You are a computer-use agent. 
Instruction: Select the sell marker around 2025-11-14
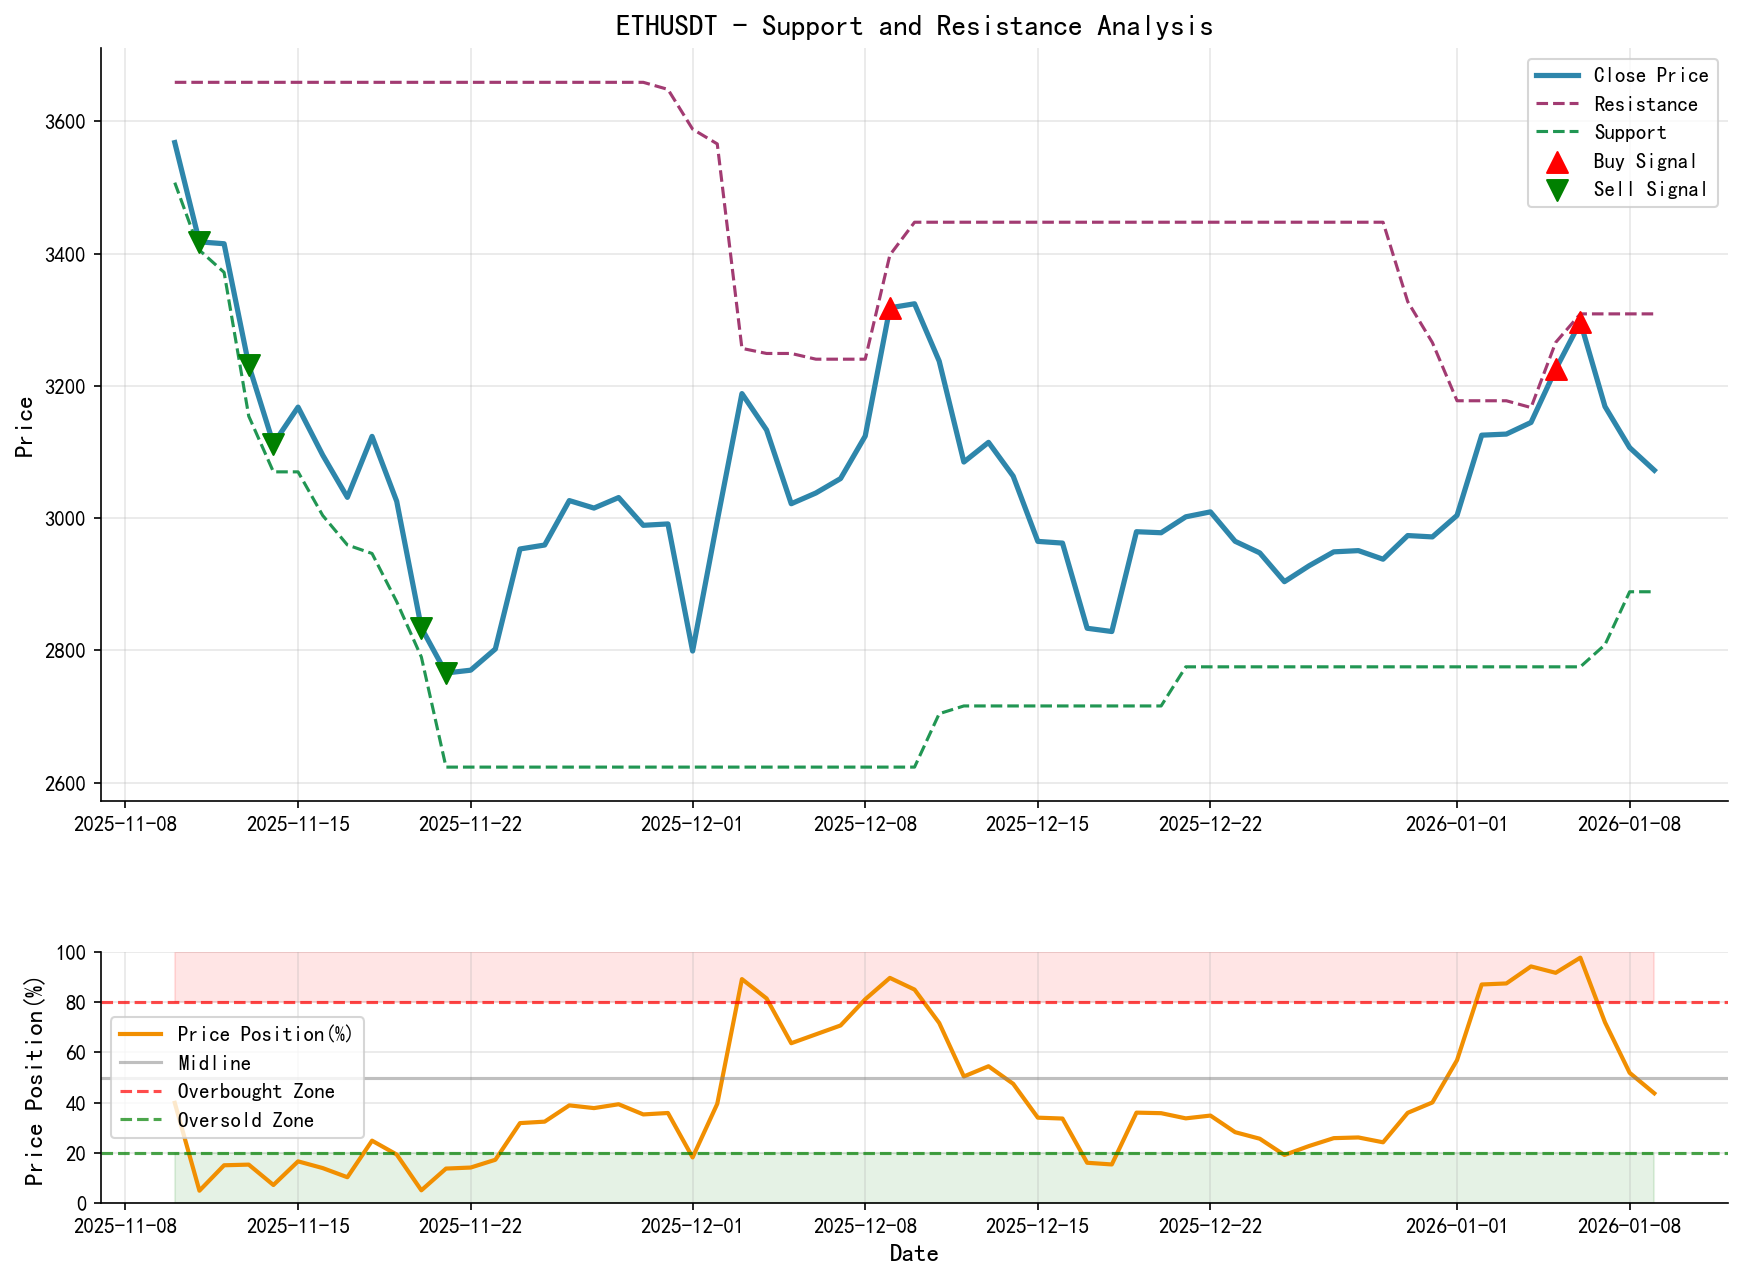tap(273, 442)
